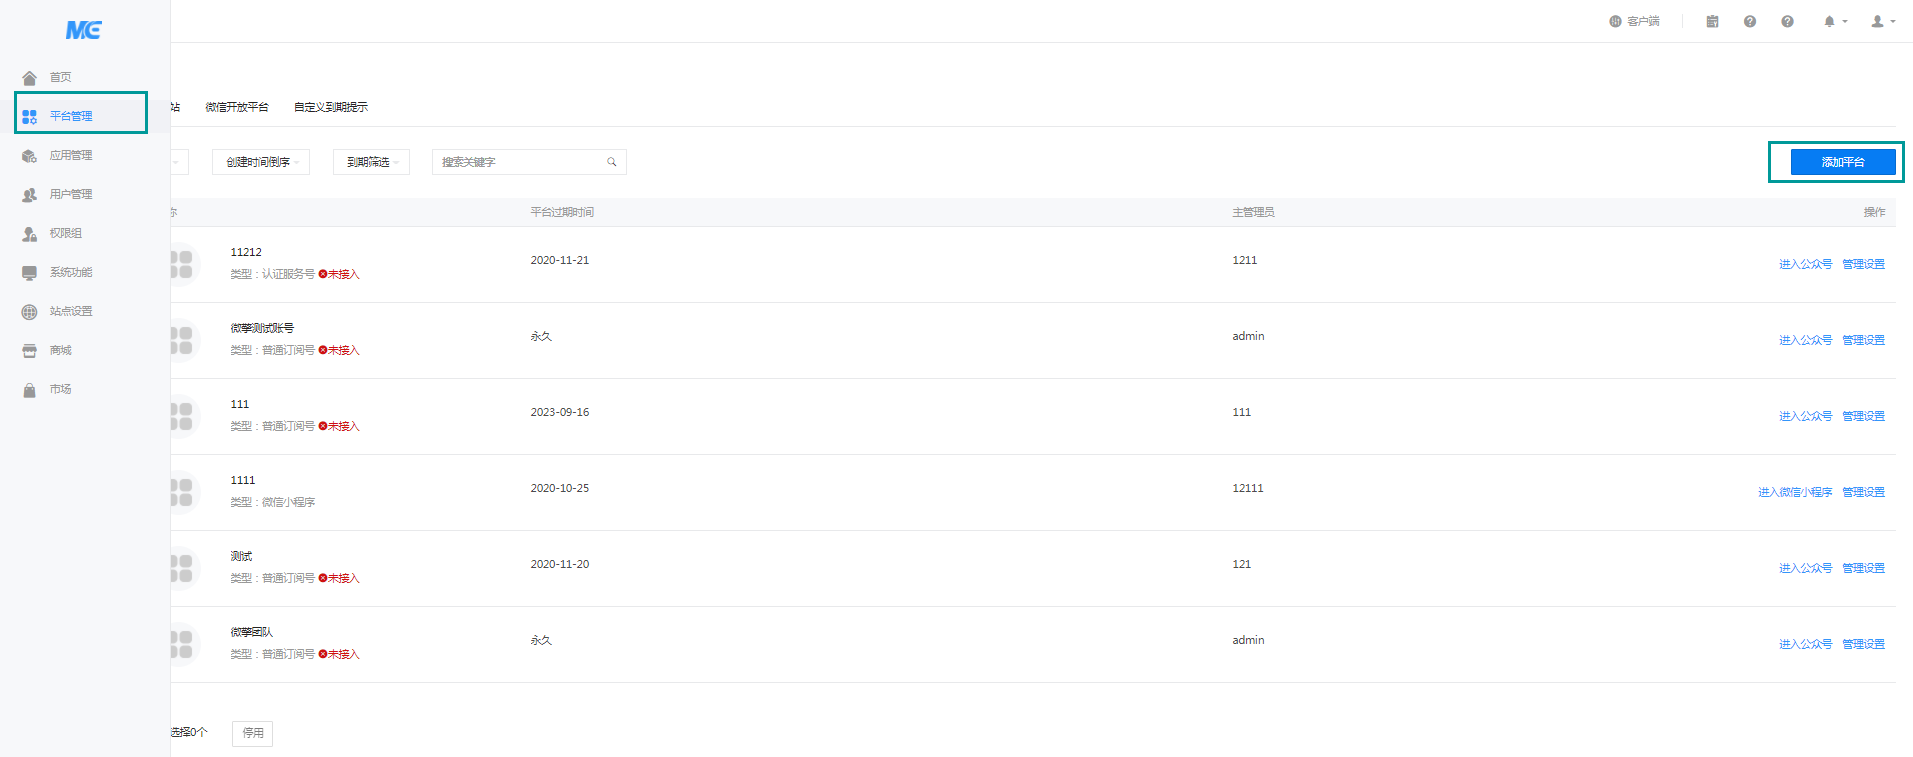Open 权限组 in the sidebar
The width and height of the screenshot is (1913, 757).
[x=65, y=233]
